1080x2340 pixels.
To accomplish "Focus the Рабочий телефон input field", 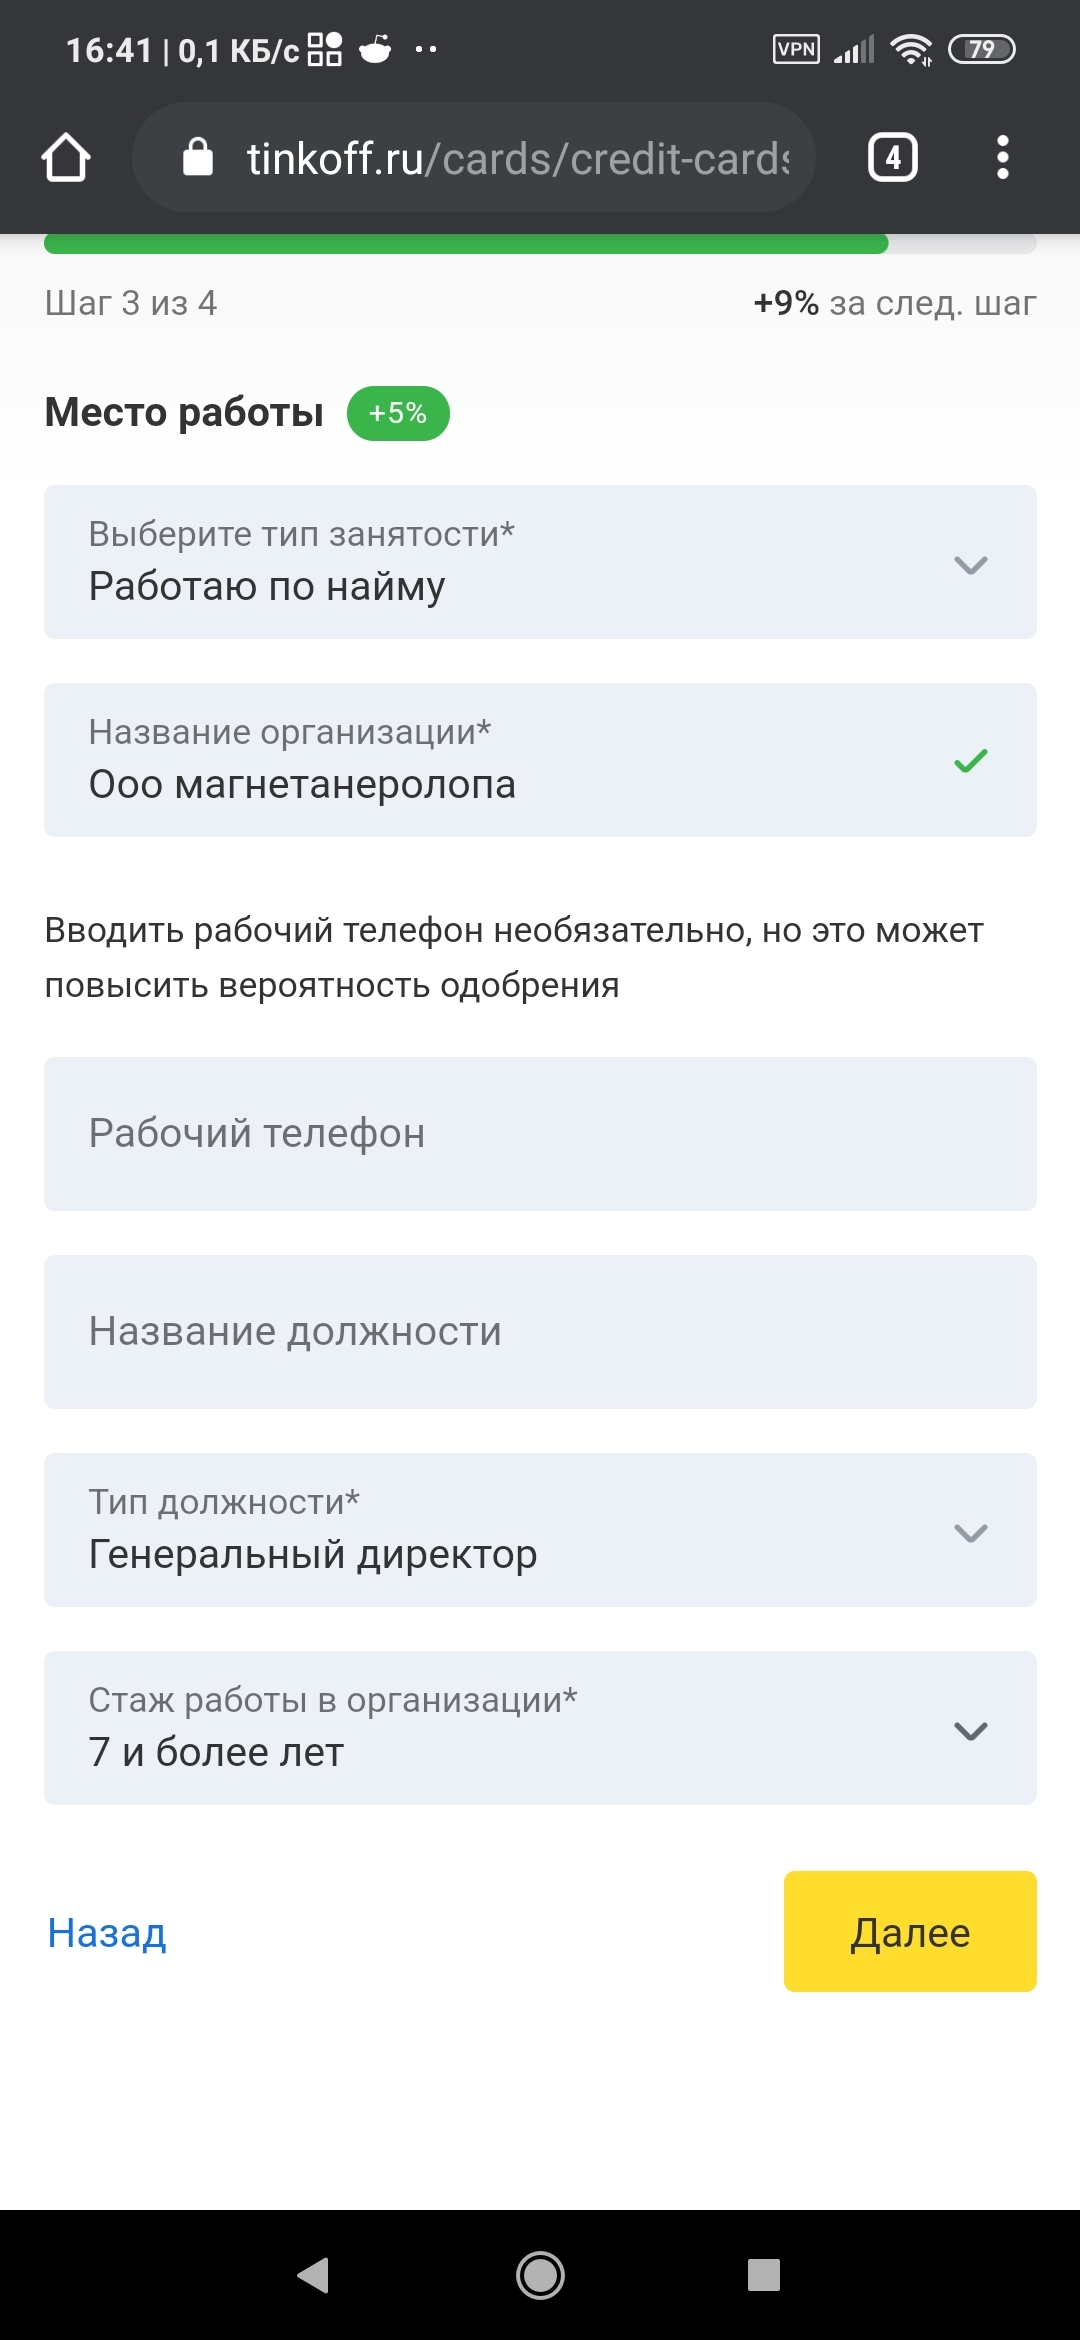I will tap(540, 1134).
